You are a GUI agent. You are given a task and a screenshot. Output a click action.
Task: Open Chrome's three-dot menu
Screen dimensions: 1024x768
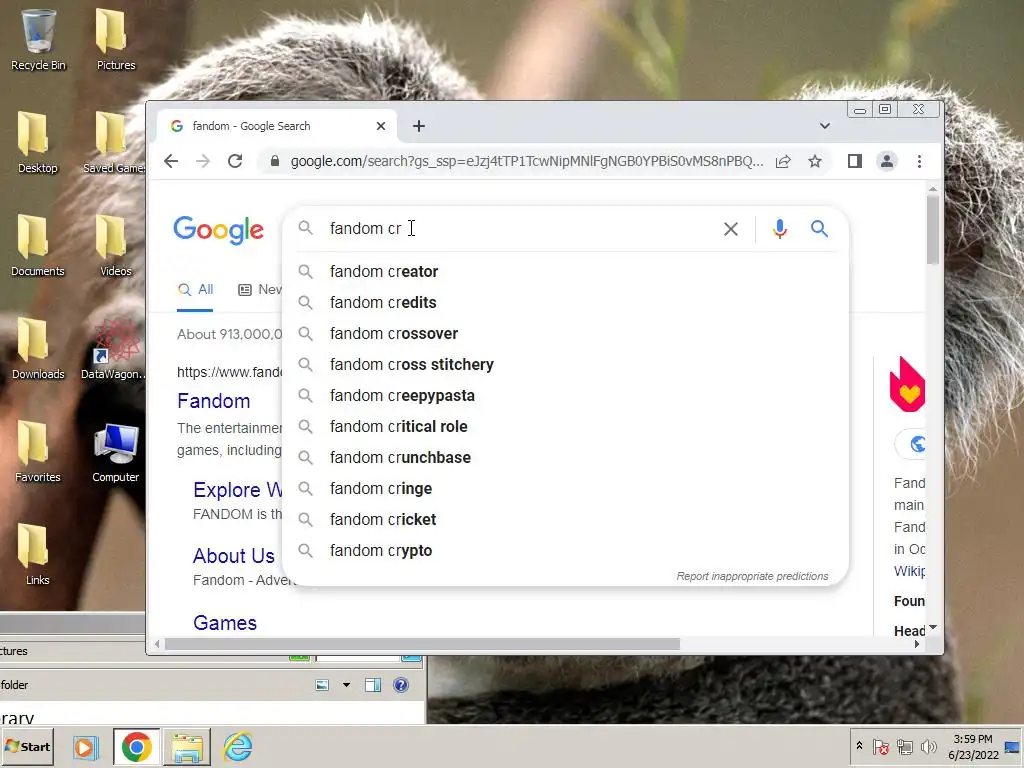(919, 161)
